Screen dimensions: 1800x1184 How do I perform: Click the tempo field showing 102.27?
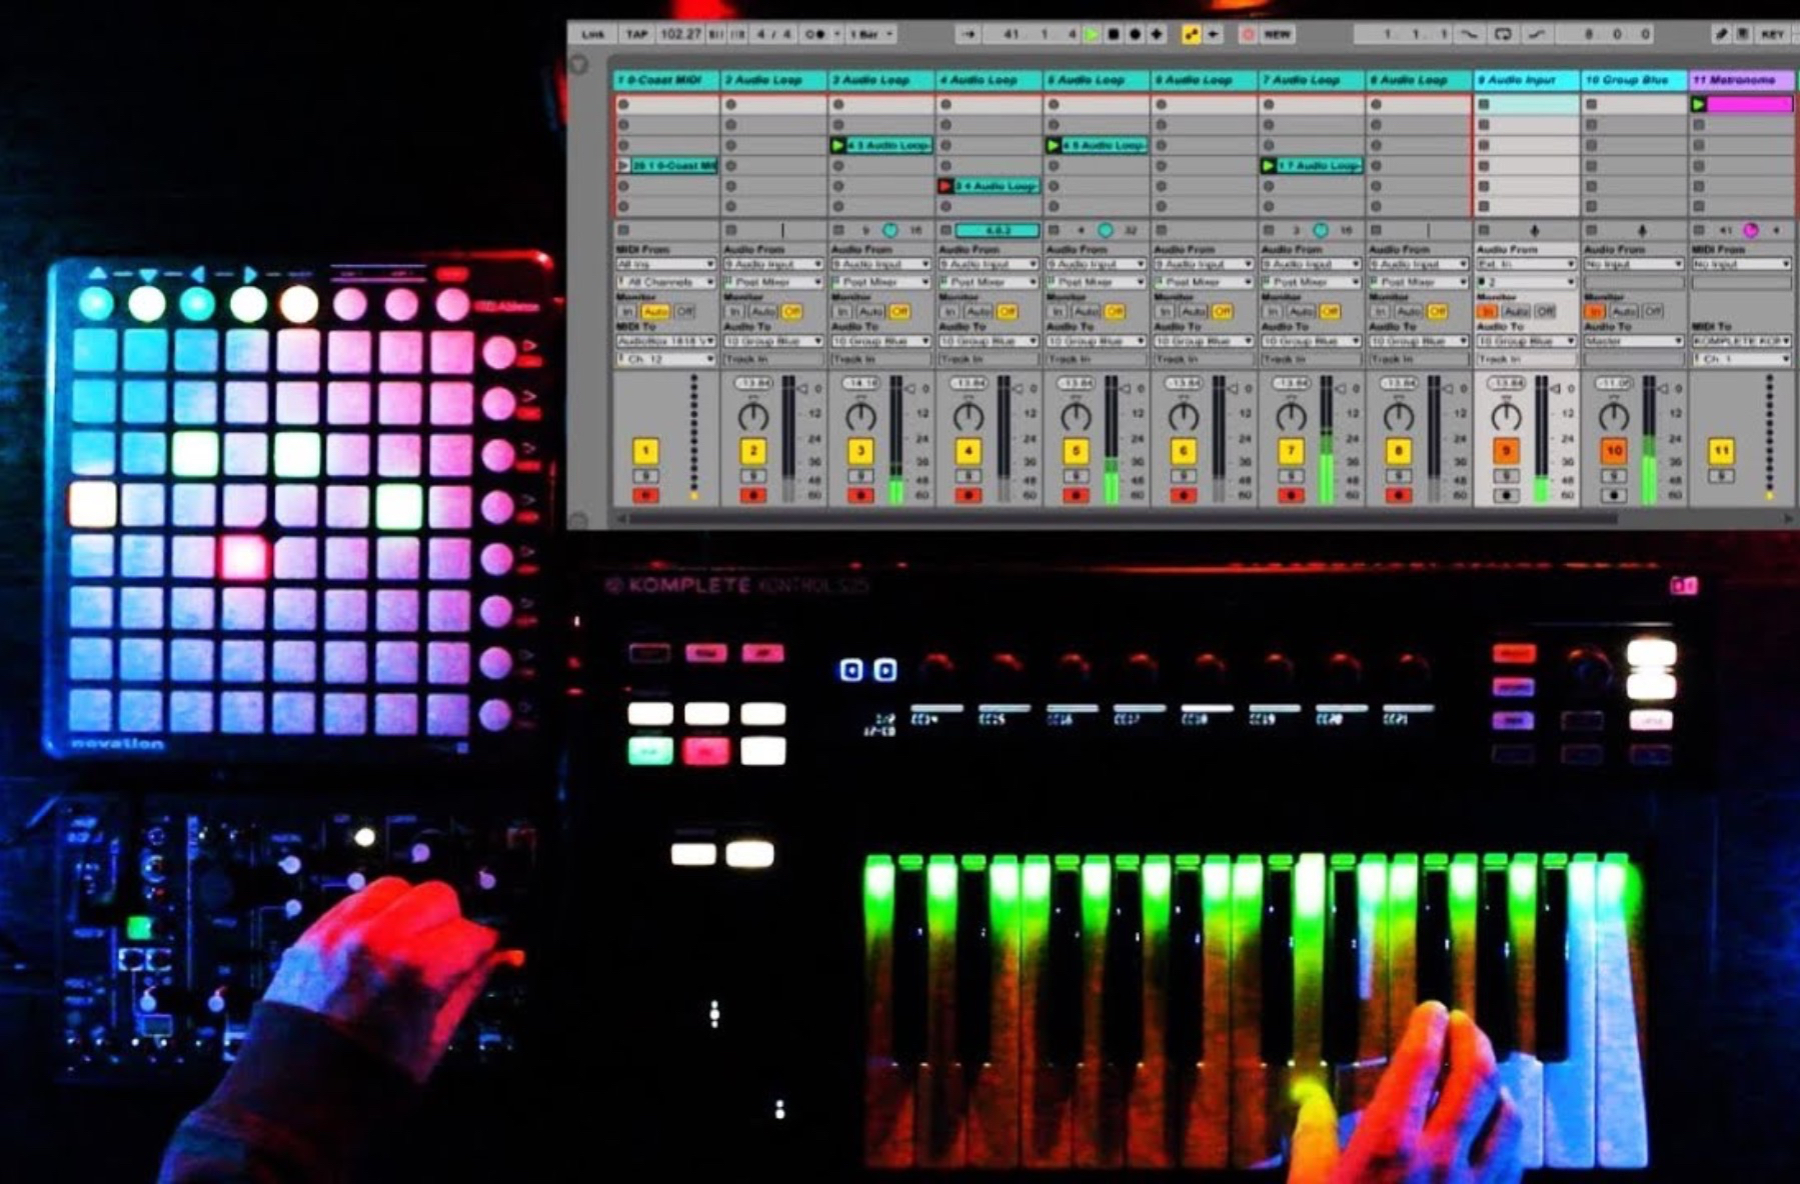point(680,34)
